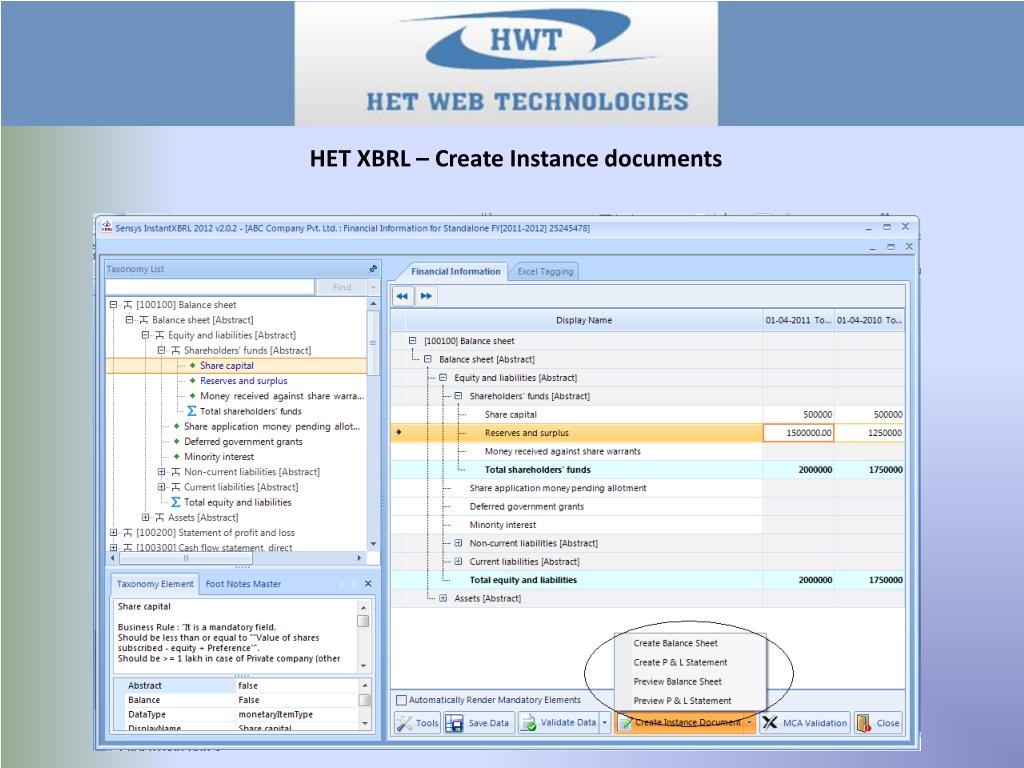Collapse [100100] Balance sheet in data grid
Viewport: 1024px width, 768px height.
pos(412,341)
